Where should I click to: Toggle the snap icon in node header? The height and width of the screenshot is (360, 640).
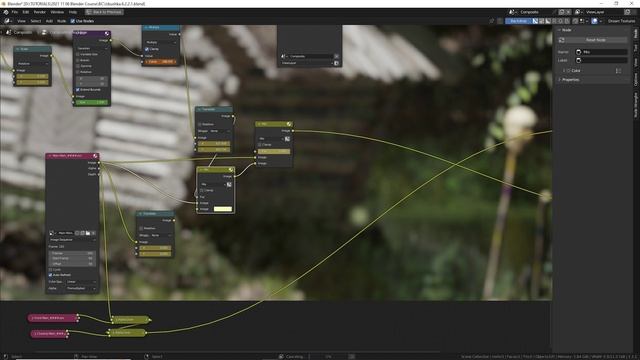click(x=575, y=21)
